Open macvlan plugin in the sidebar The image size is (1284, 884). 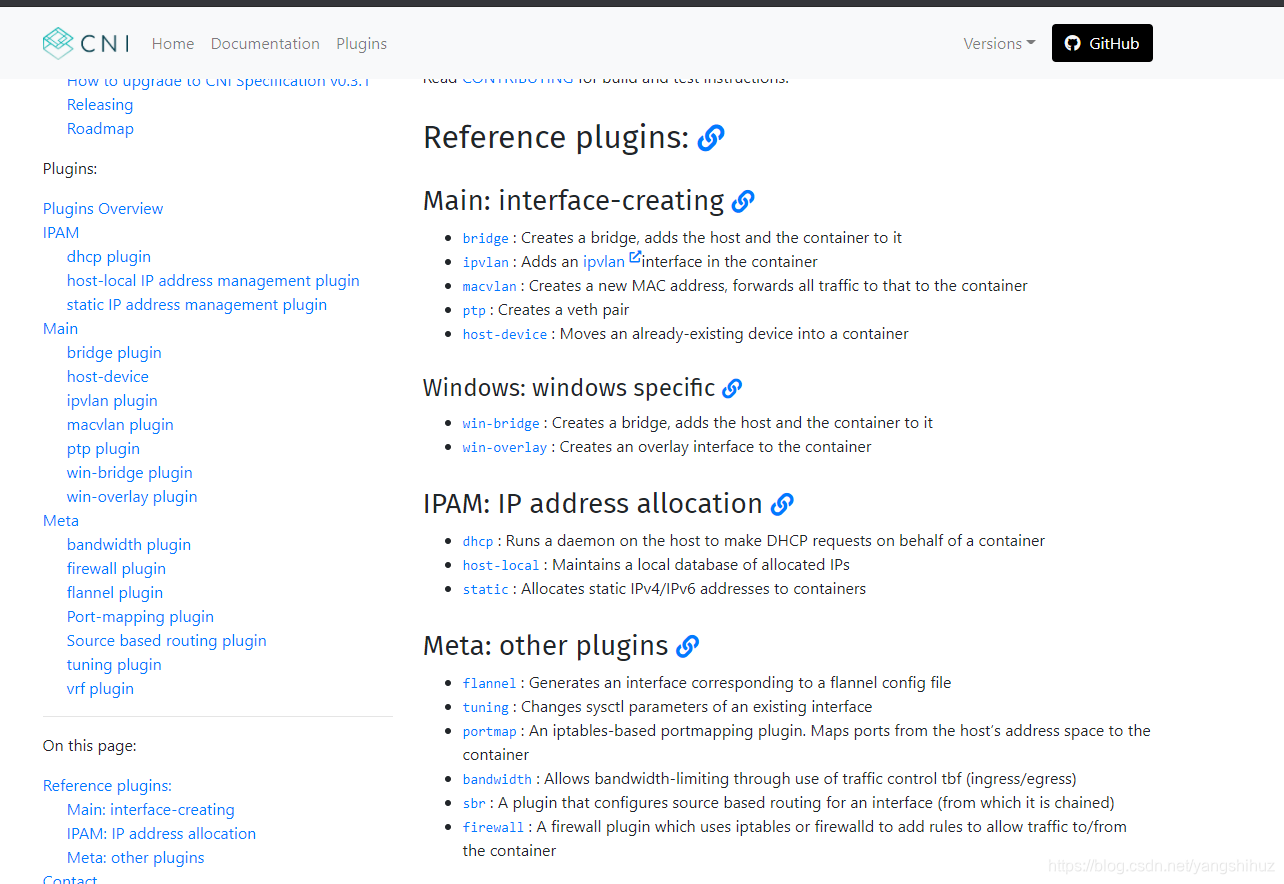pyautogui.click(x=120, y=424)
